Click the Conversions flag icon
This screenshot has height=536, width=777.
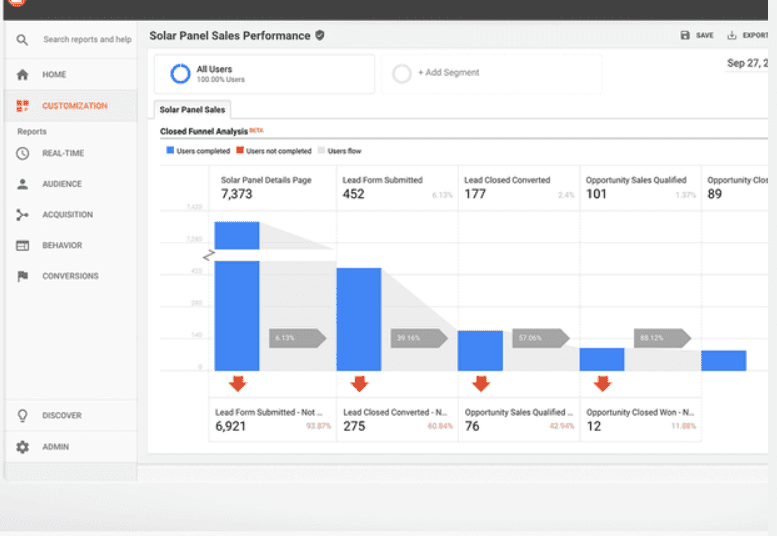[22, 276]
